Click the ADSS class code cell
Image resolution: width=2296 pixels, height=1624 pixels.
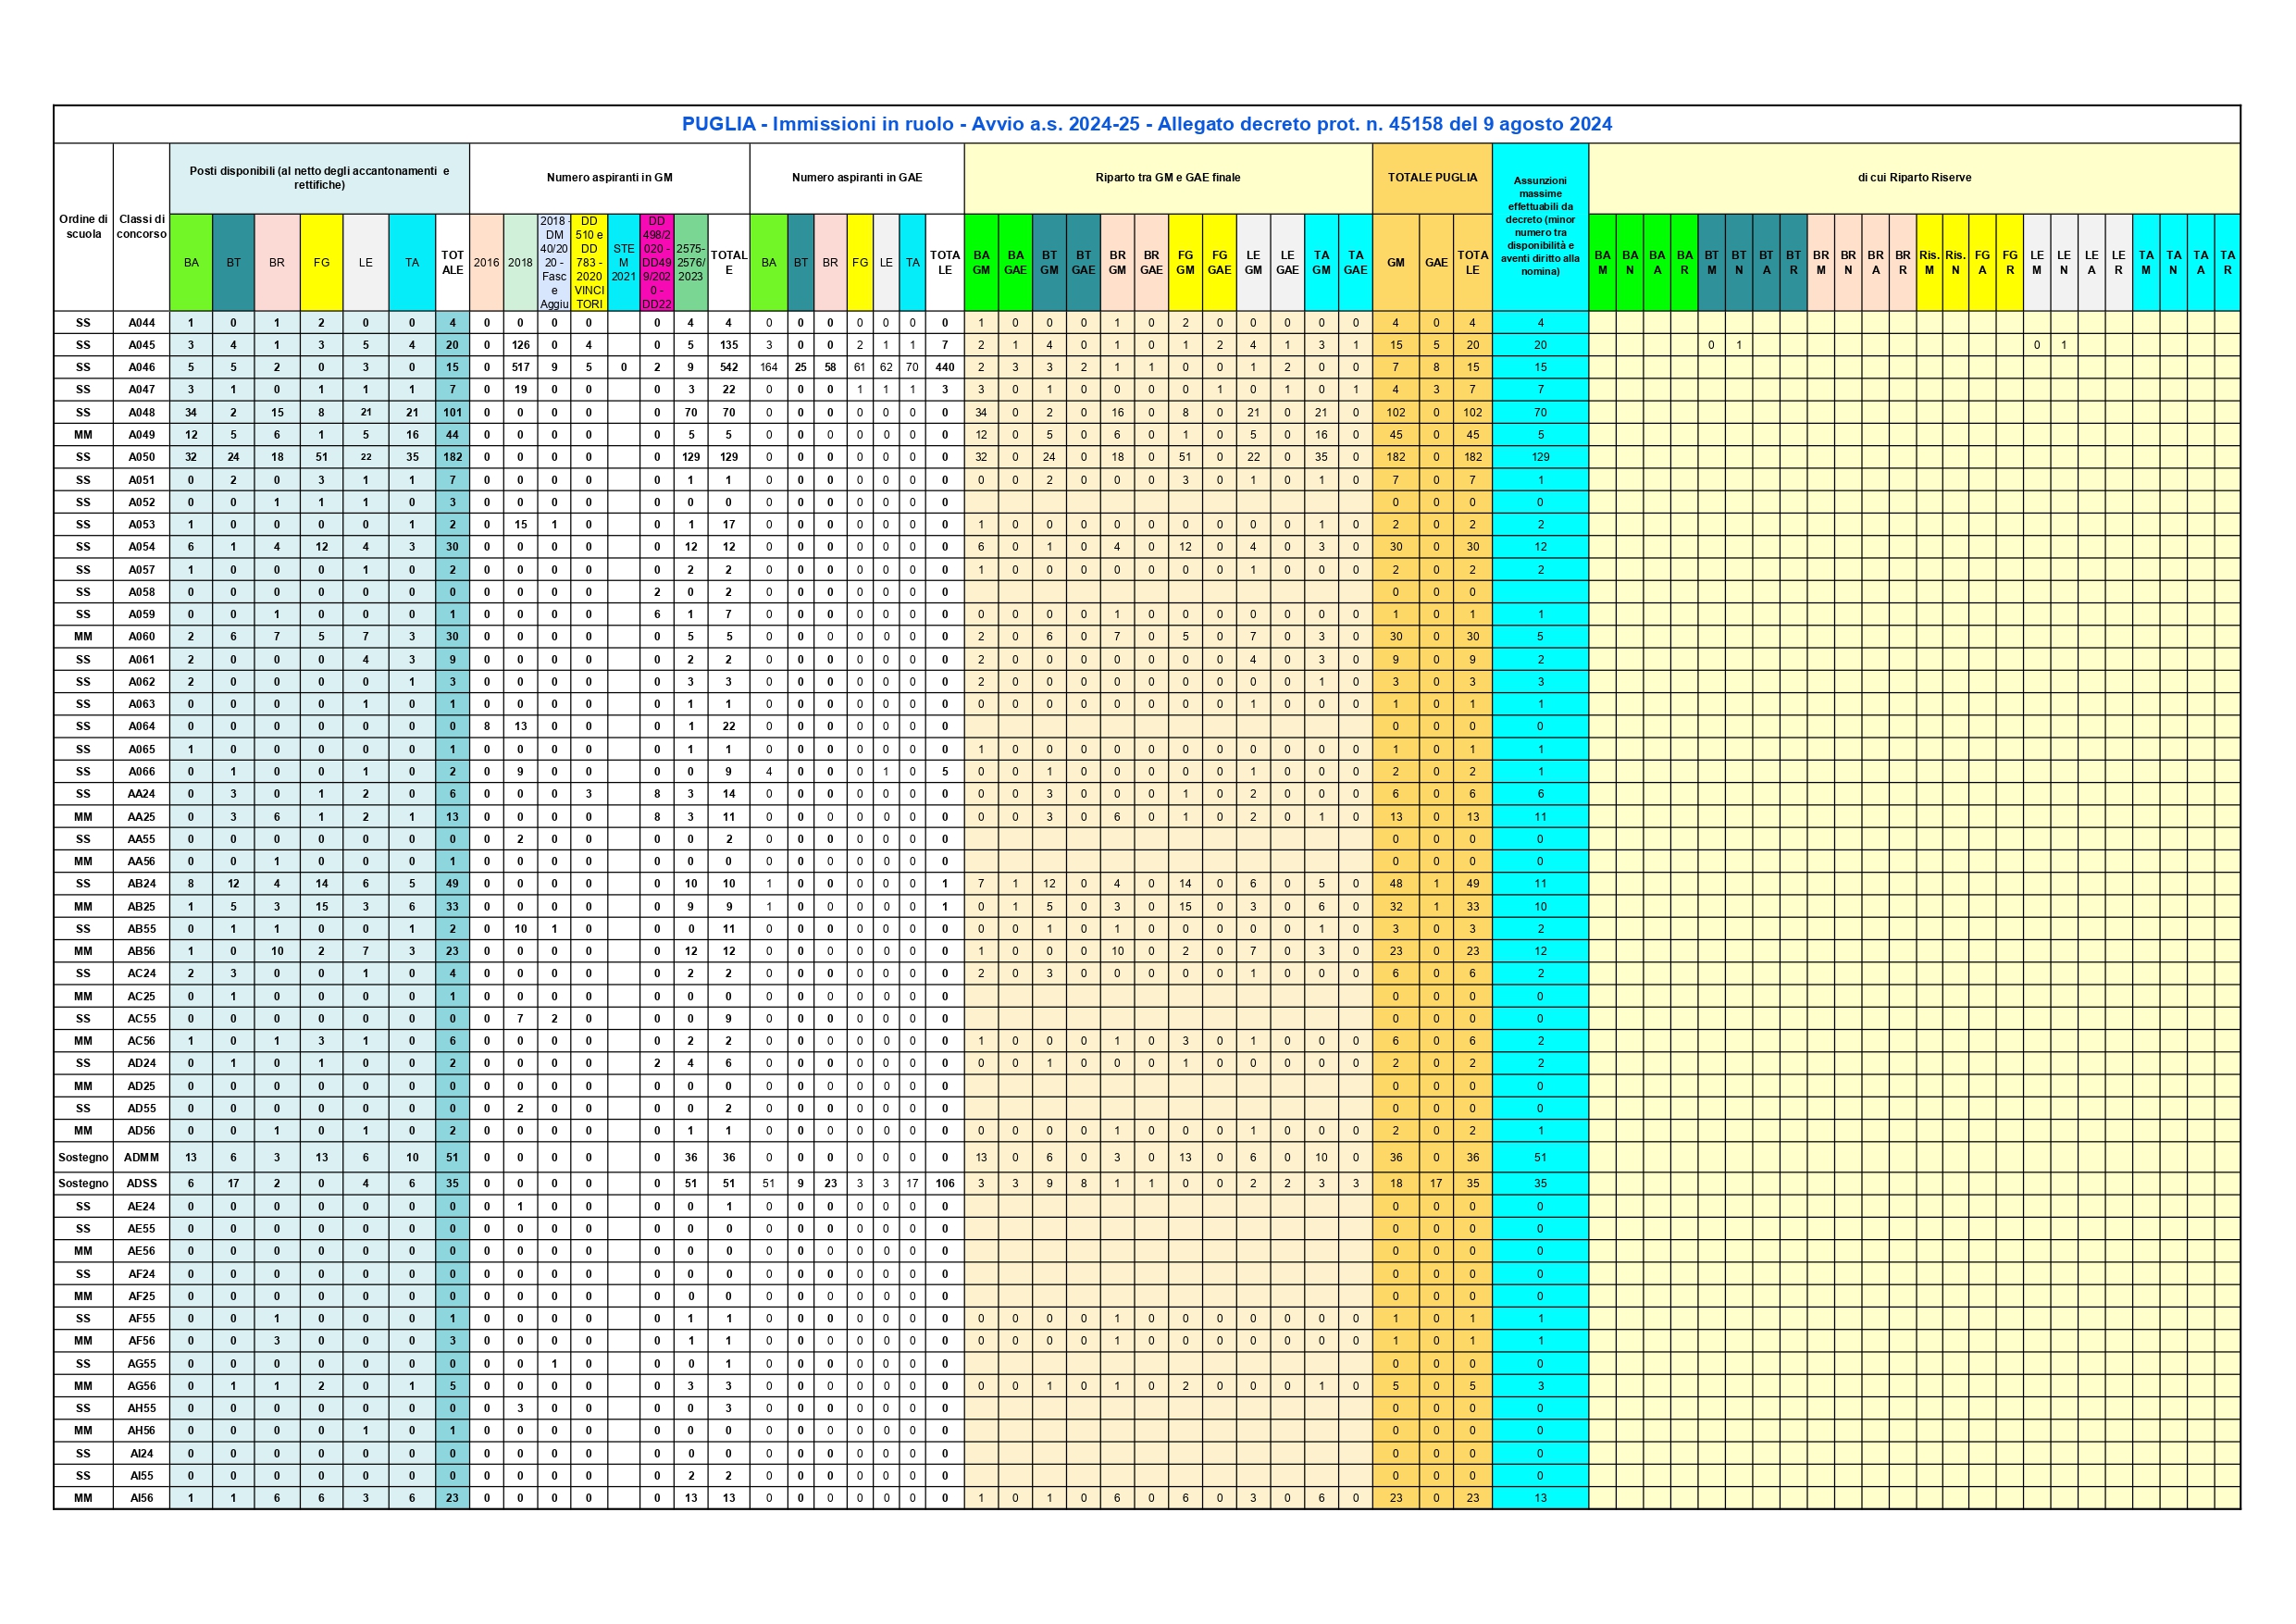(141, 1183)
